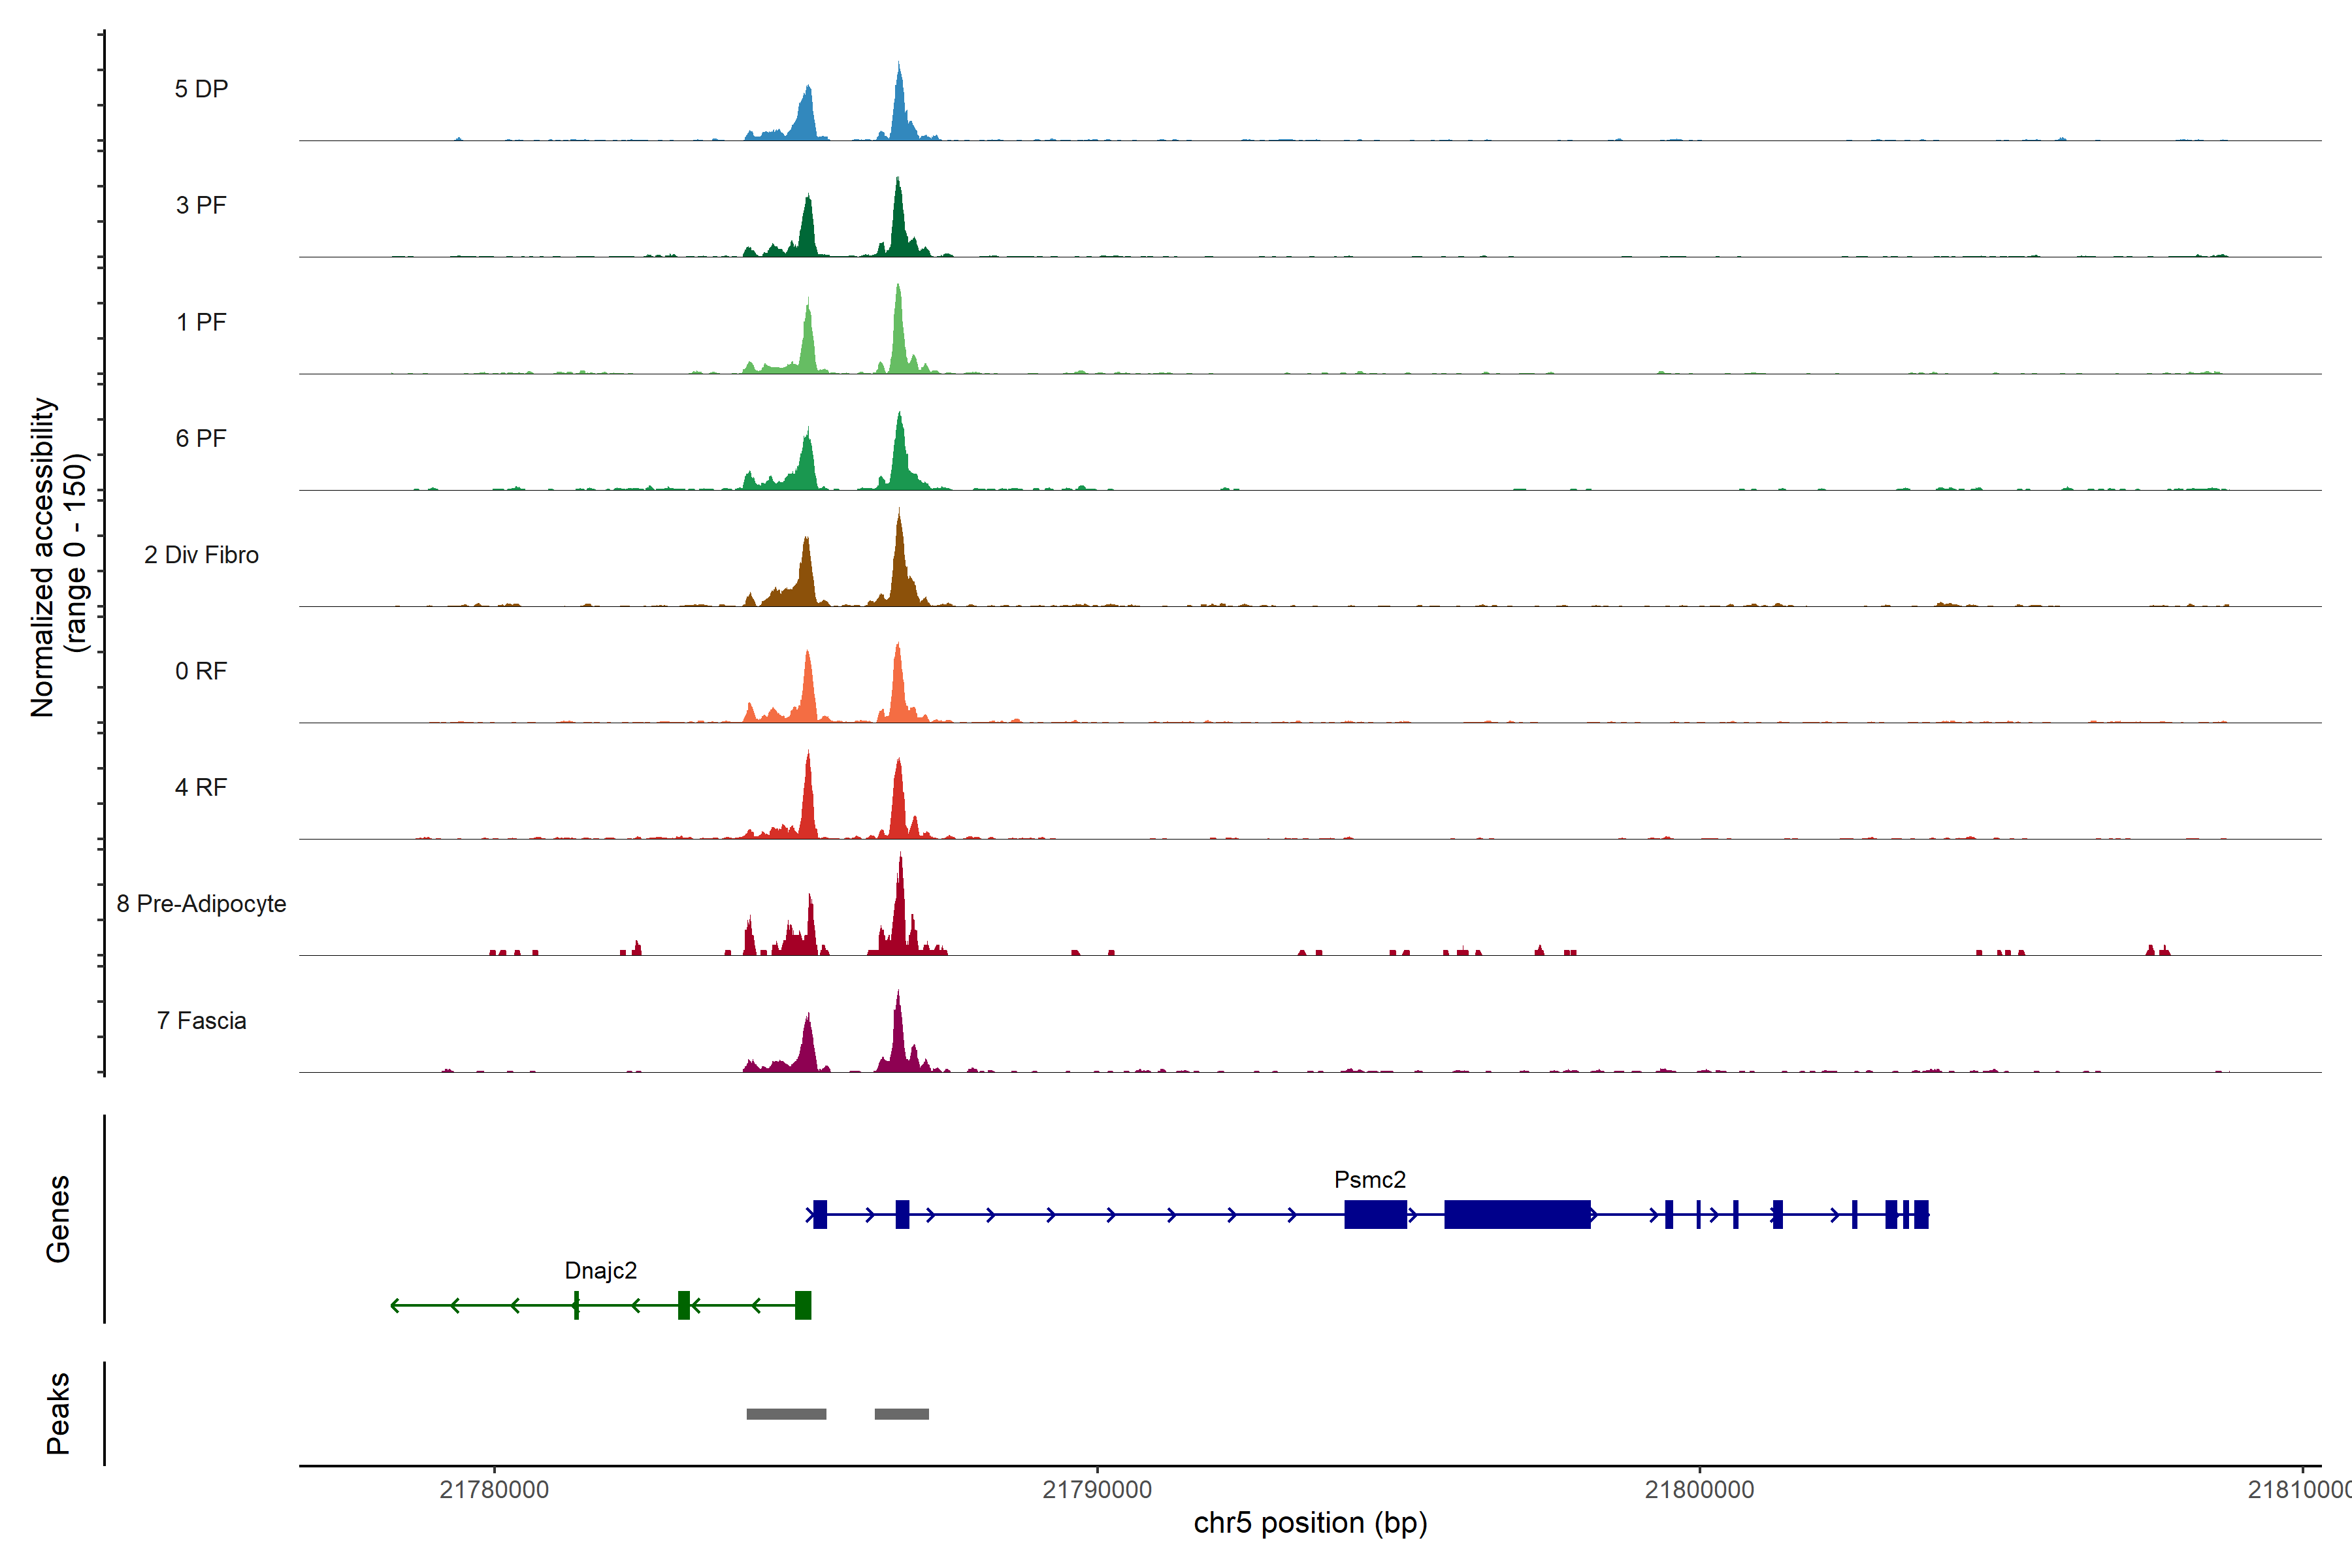Click the largest Psmc2 exon block
Viewport: 2352px width, 1568px height.
pyautogui.click(x=1517, y=1214)
